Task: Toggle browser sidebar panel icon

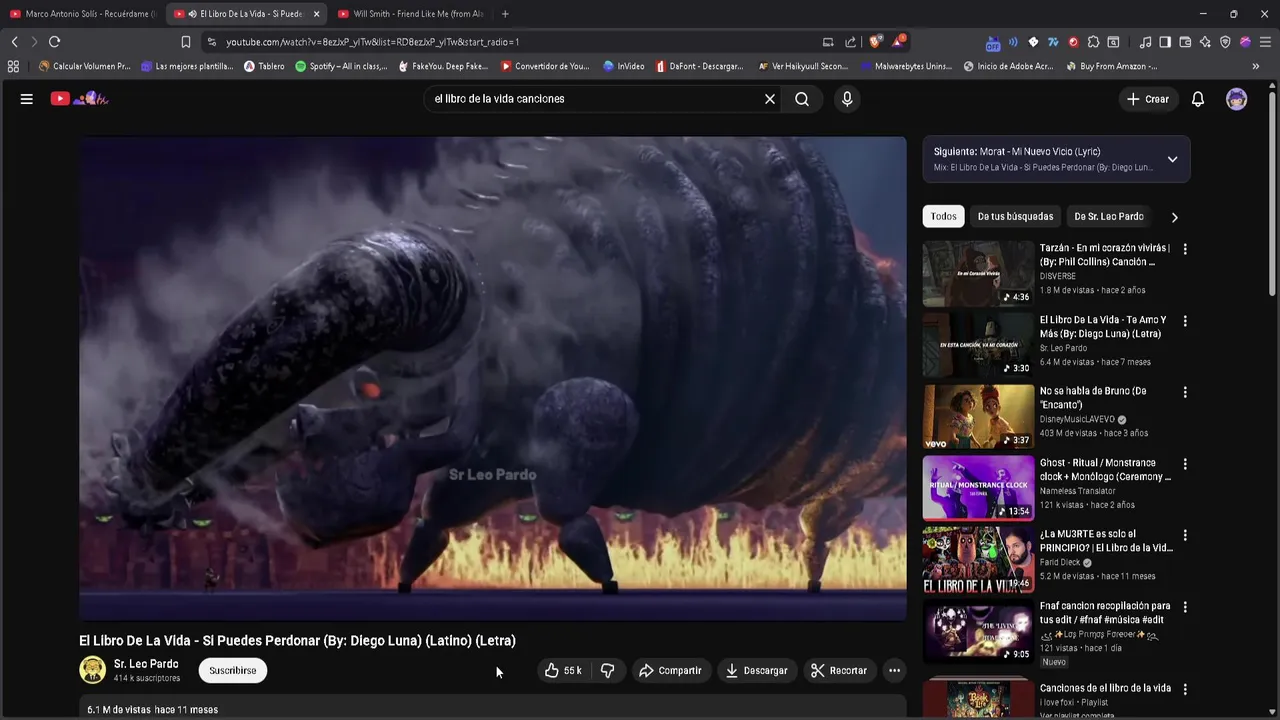Action: (1165, 42)
